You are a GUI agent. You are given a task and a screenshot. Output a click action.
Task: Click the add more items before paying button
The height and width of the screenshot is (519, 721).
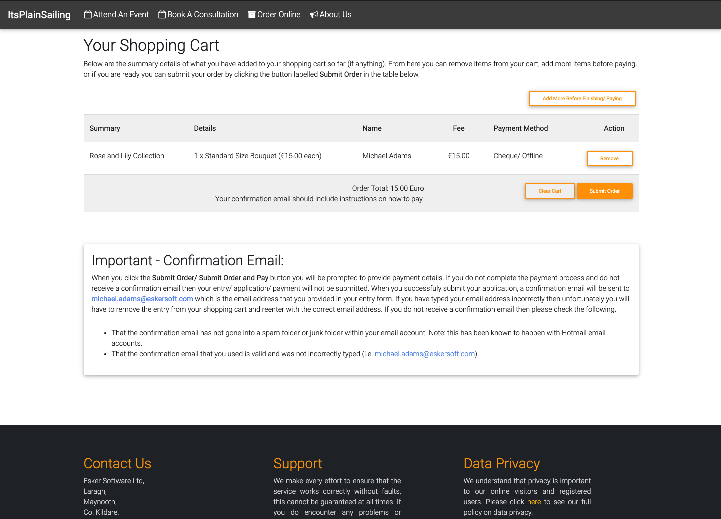(582, 98)
